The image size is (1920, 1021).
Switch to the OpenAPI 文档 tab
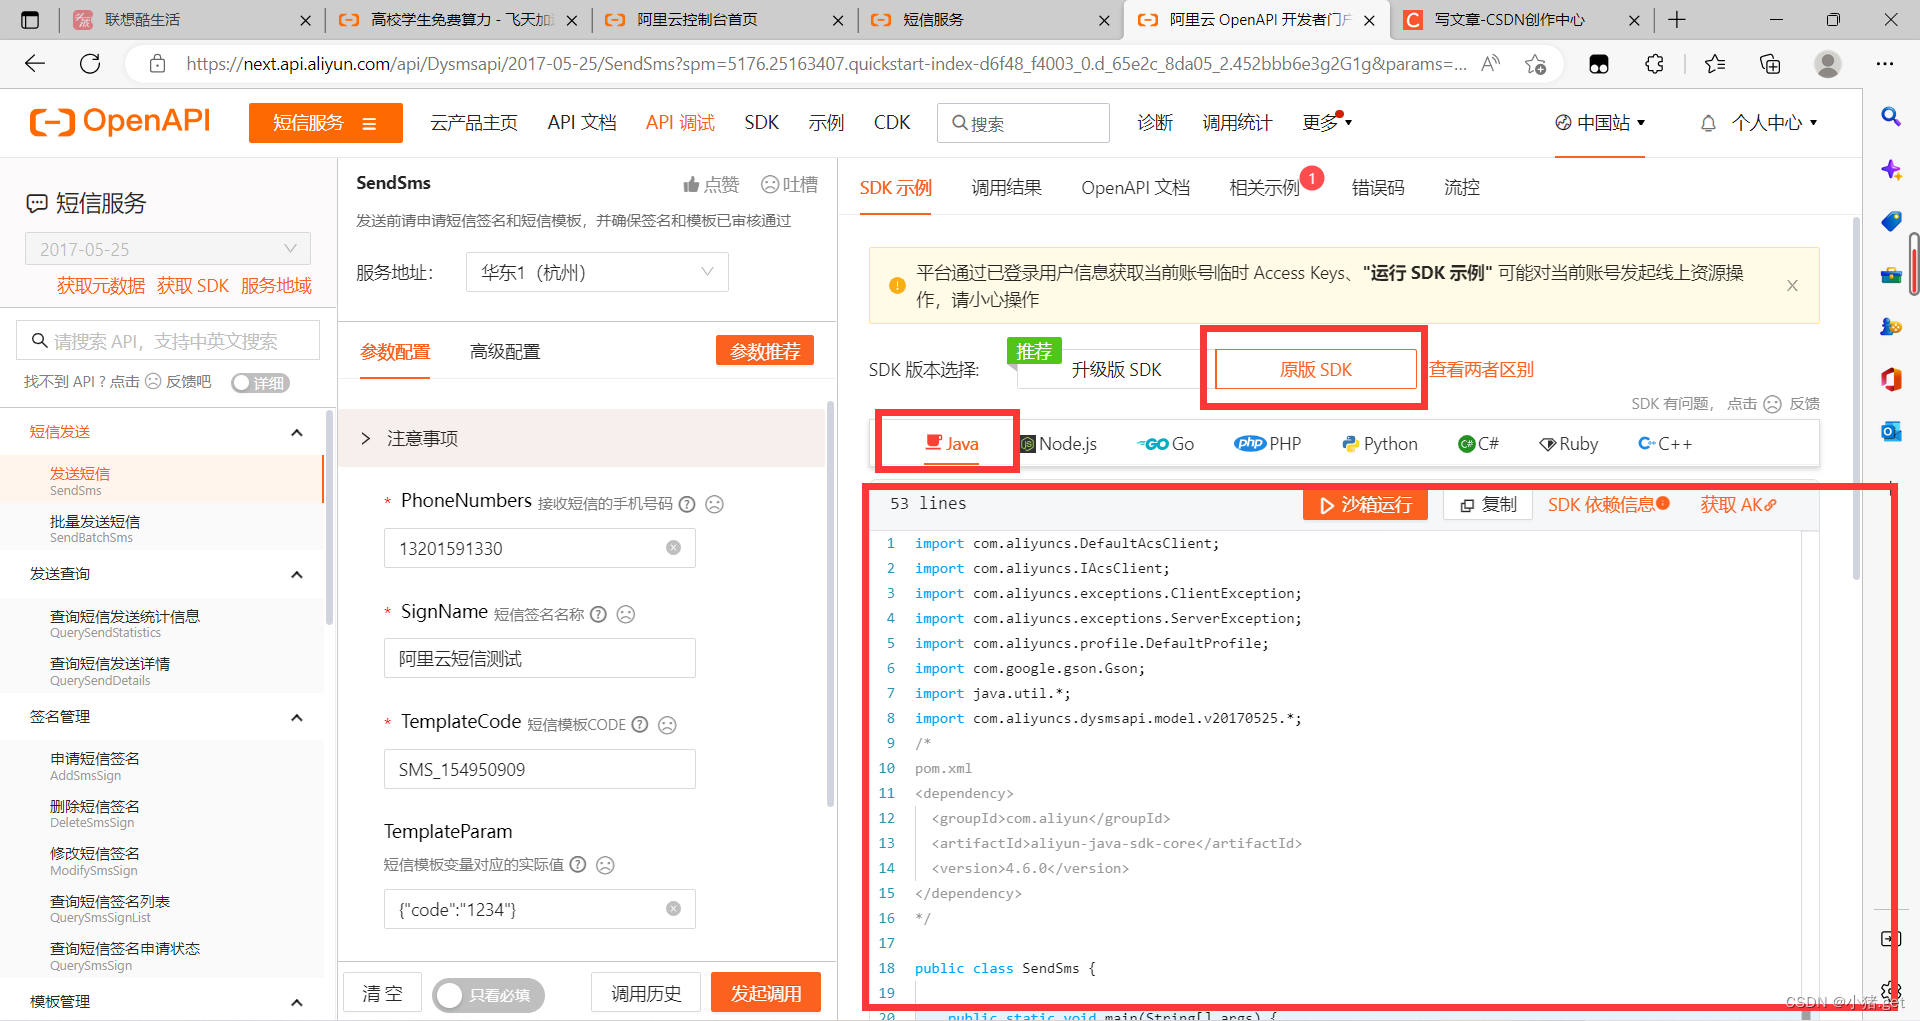[x=1135, y=187]
